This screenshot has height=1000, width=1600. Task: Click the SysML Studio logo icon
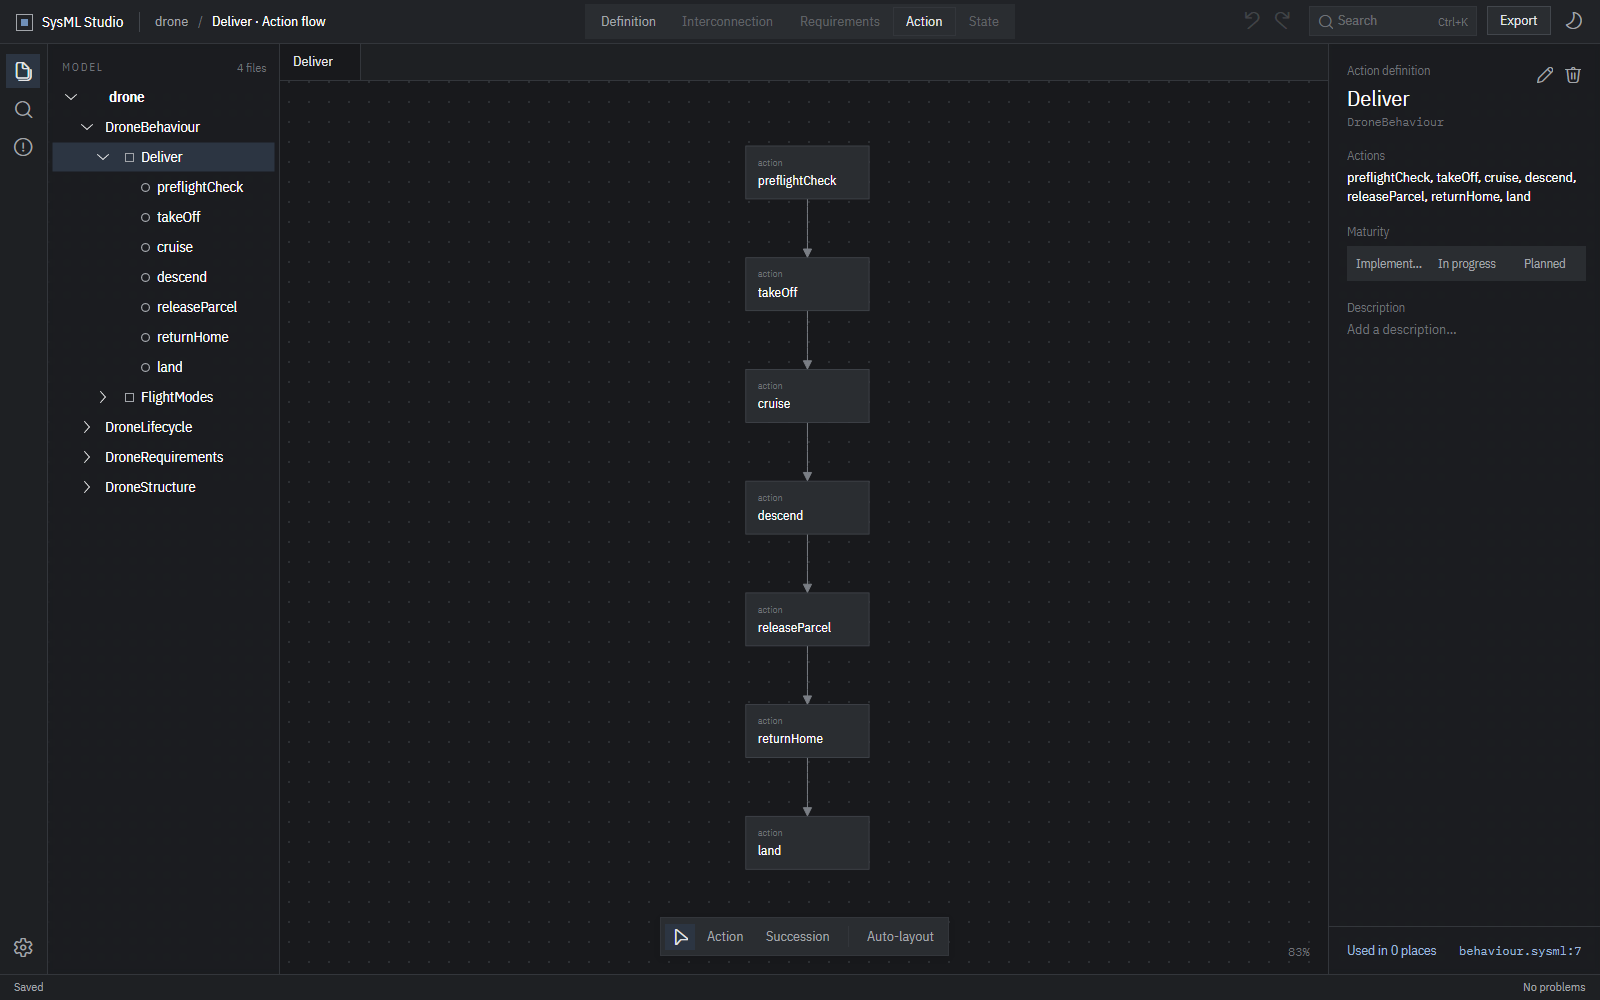[25, 22]
